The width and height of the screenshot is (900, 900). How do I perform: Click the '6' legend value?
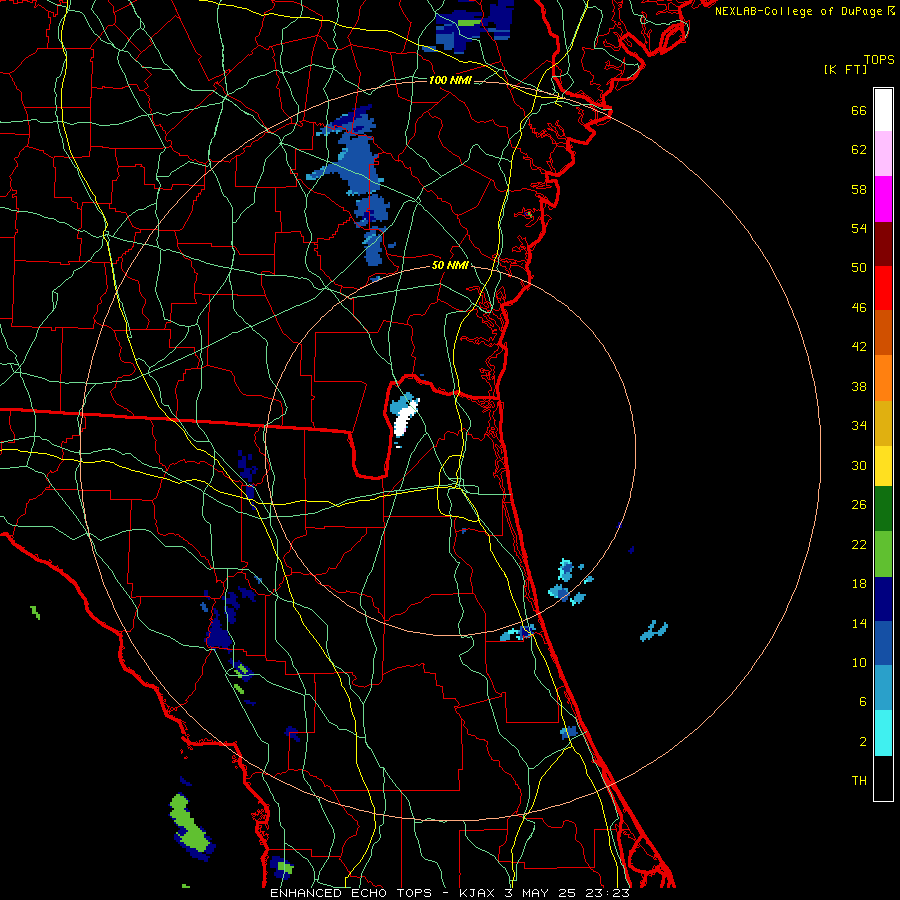point(863,702)
